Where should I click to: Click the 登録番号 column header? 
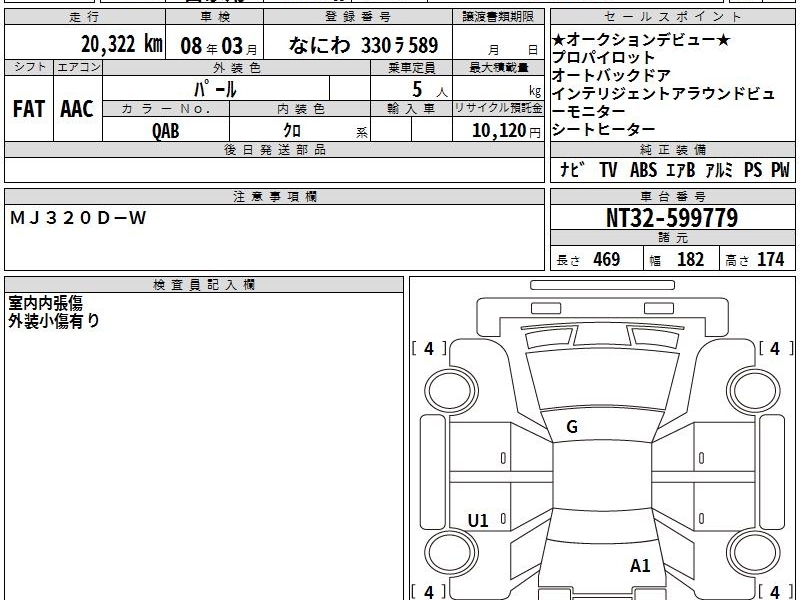[x=358, y=17]
